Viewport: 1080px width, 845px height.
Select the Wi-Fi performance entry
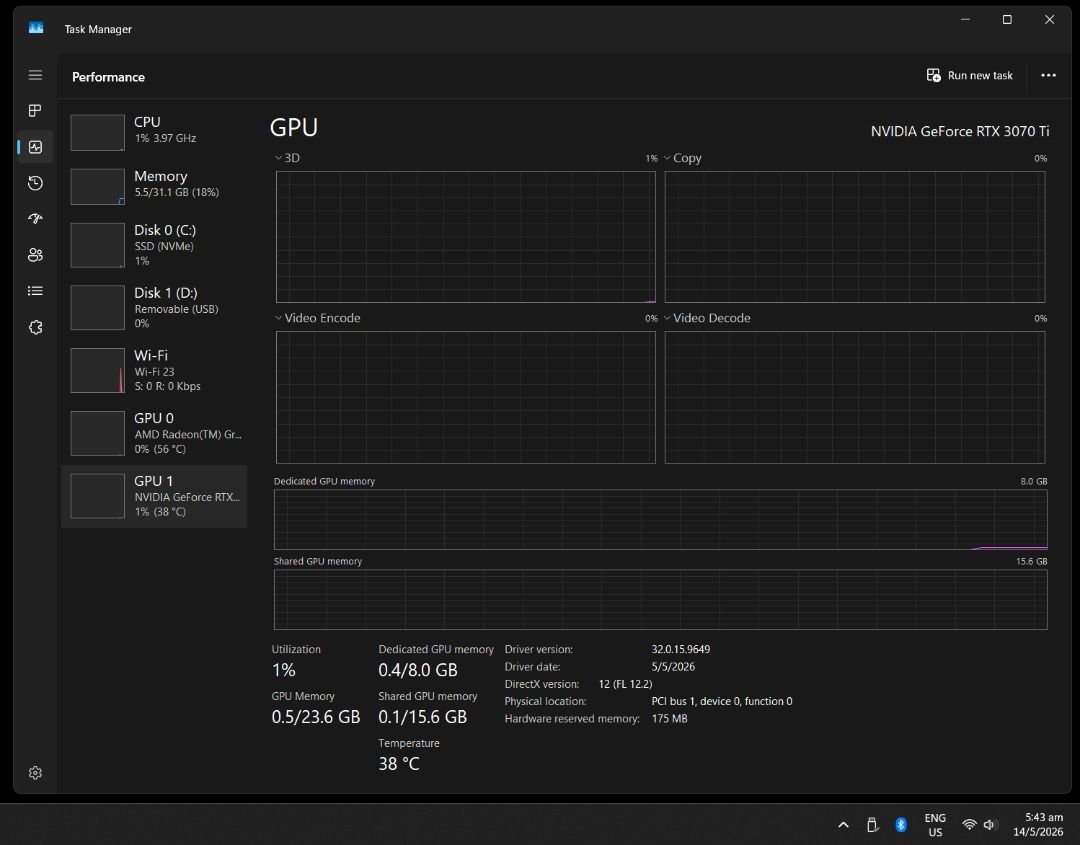coord(154,371)
